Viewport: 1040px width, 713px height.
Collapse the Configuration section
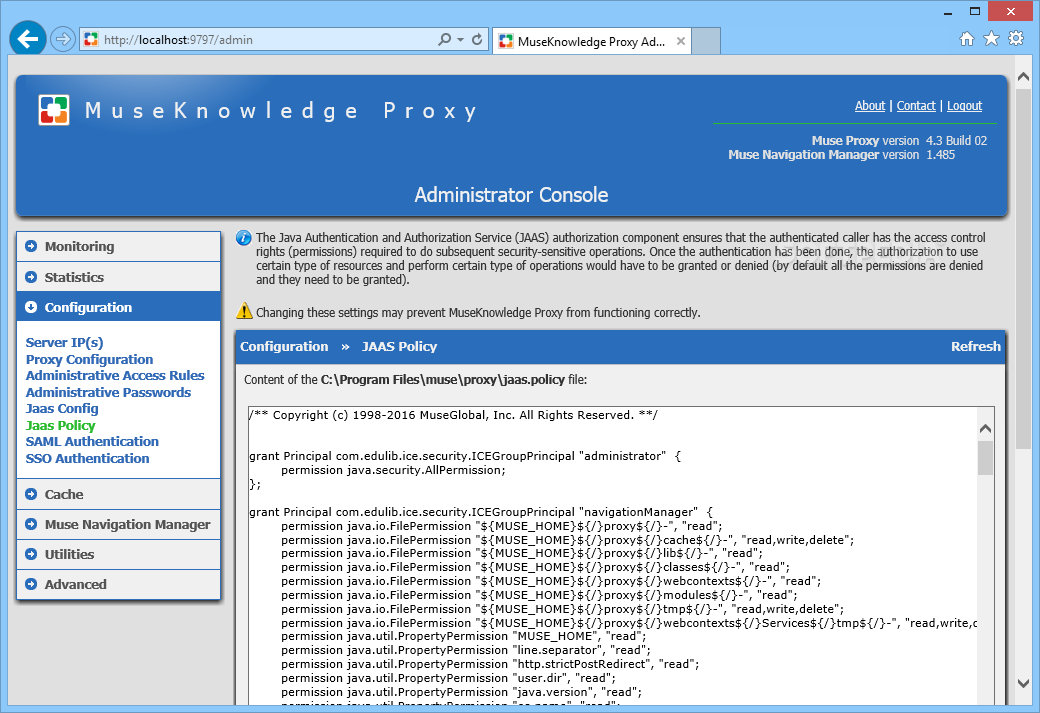point(119,307)
